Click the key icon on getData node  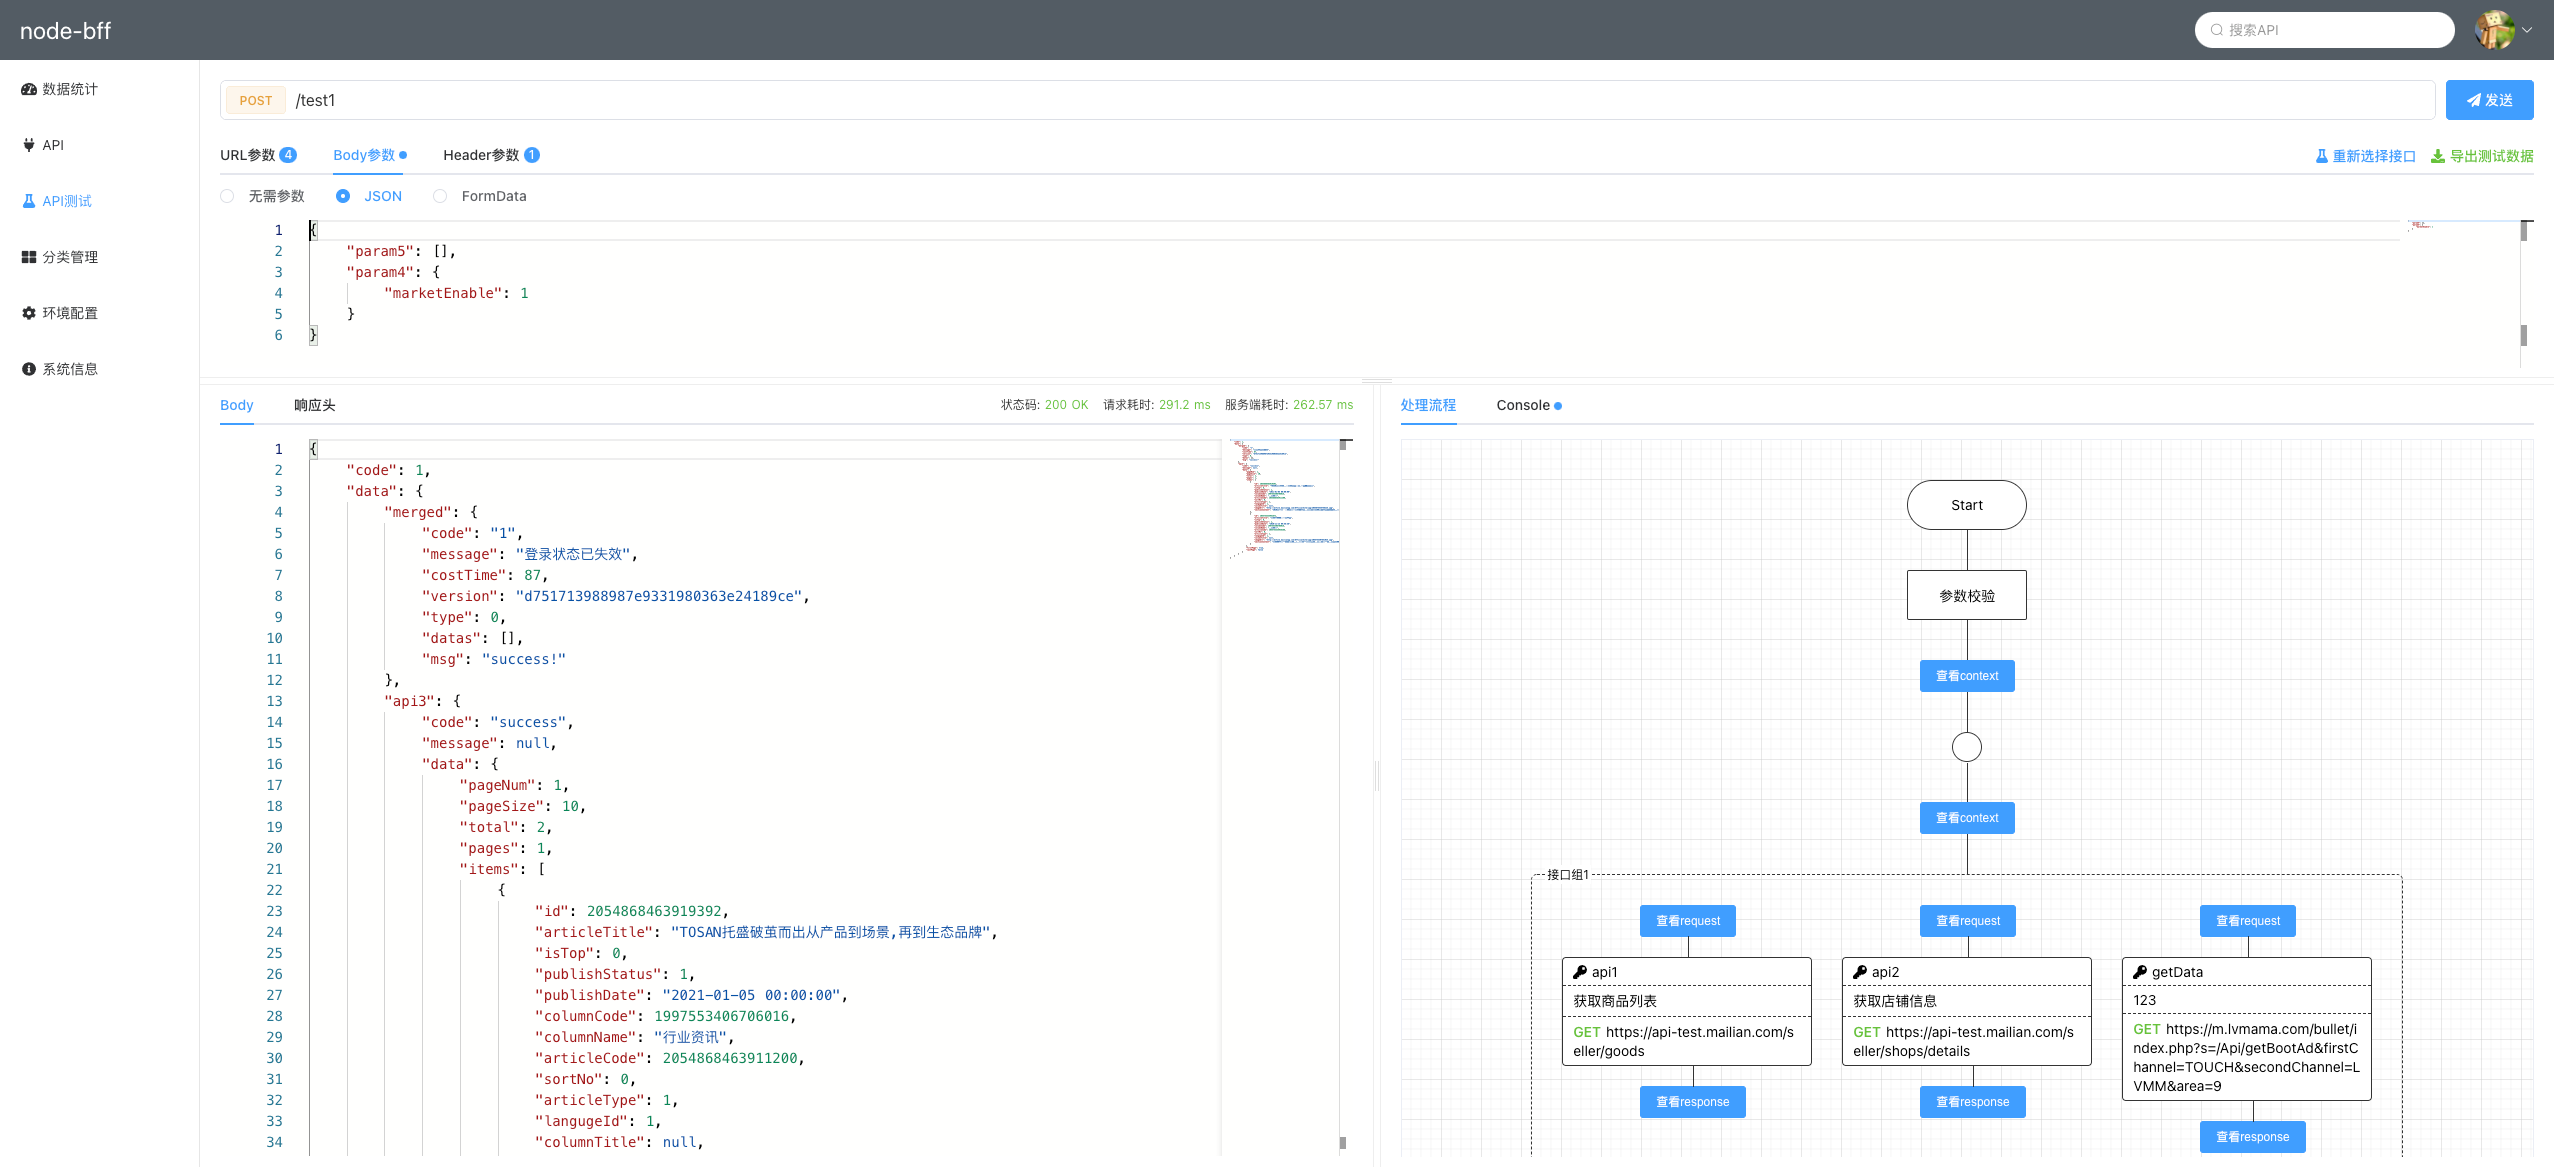2140,972
